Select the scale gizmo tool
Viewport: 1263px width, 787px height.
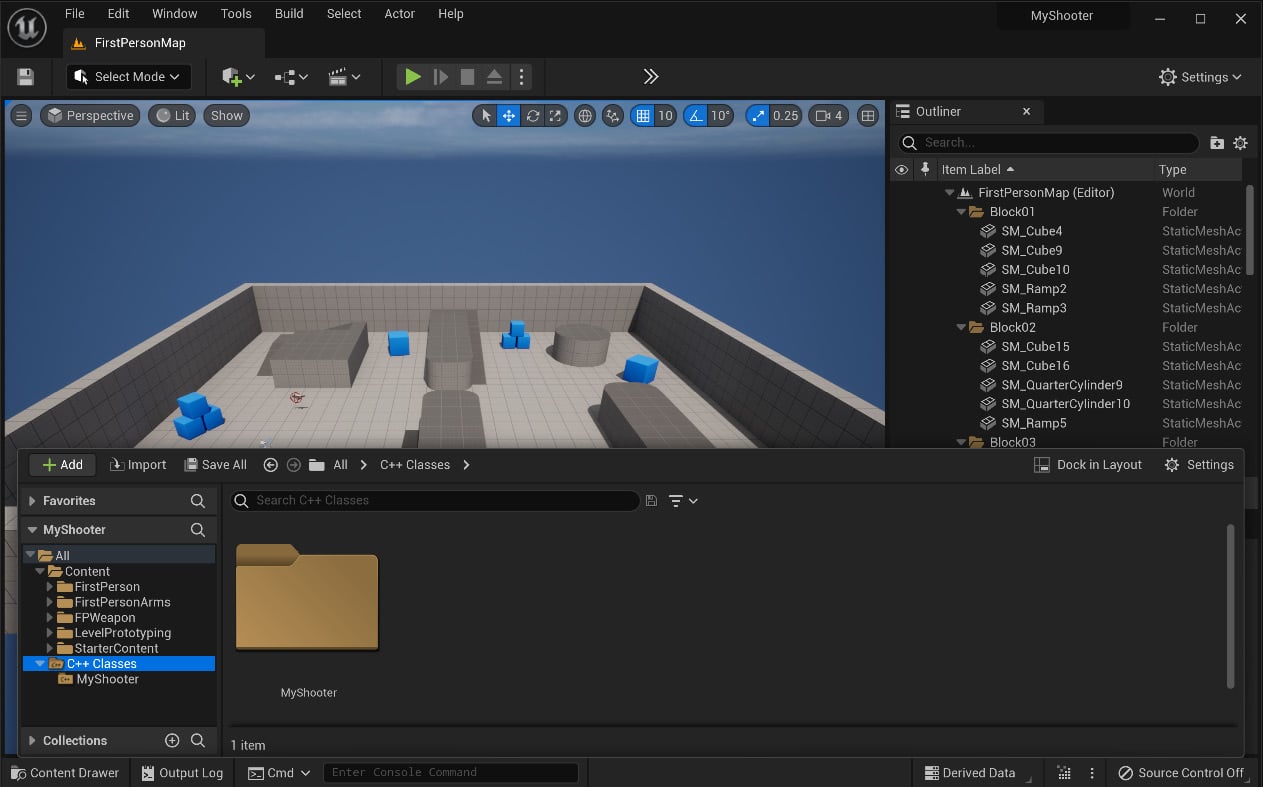click(x=556, y=116)
